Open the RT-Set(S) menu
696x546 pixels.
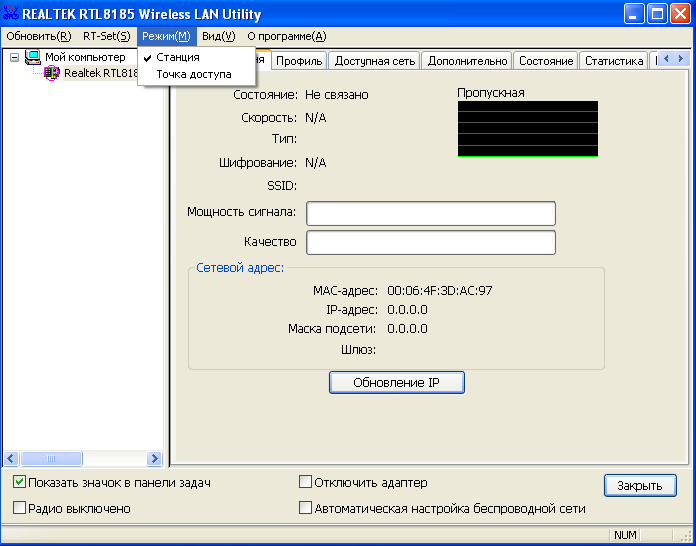[x=107, y=36]
